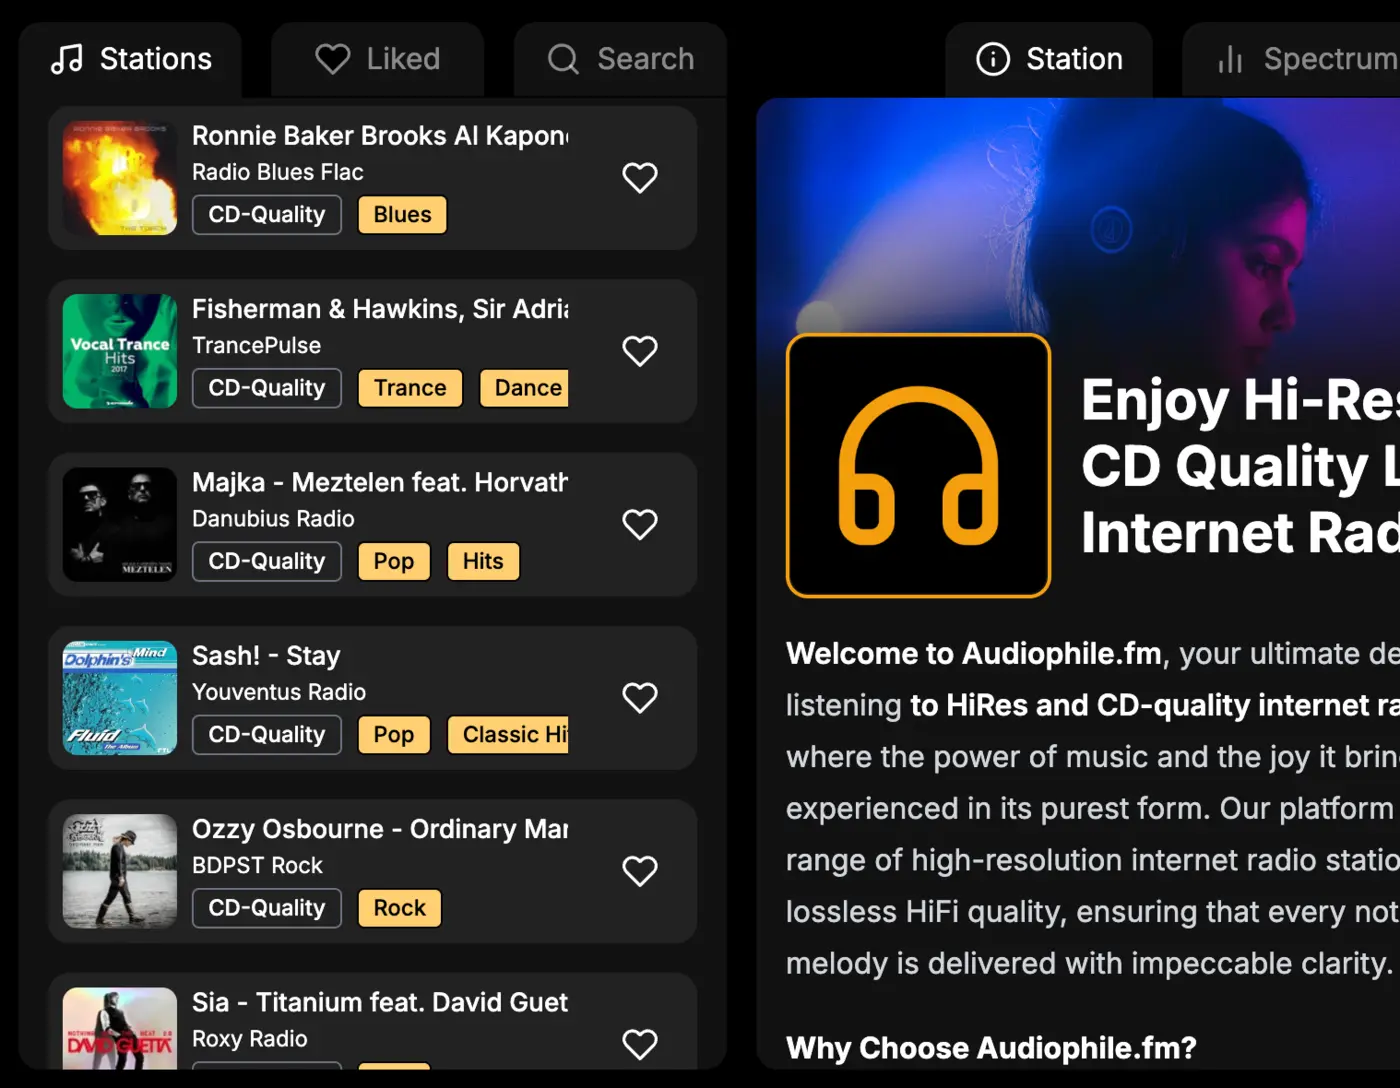Image resolution: width=1400 pixels, height=1088 pixels.
Task: Click the music note icon on Stations tab
Action: 66,59
